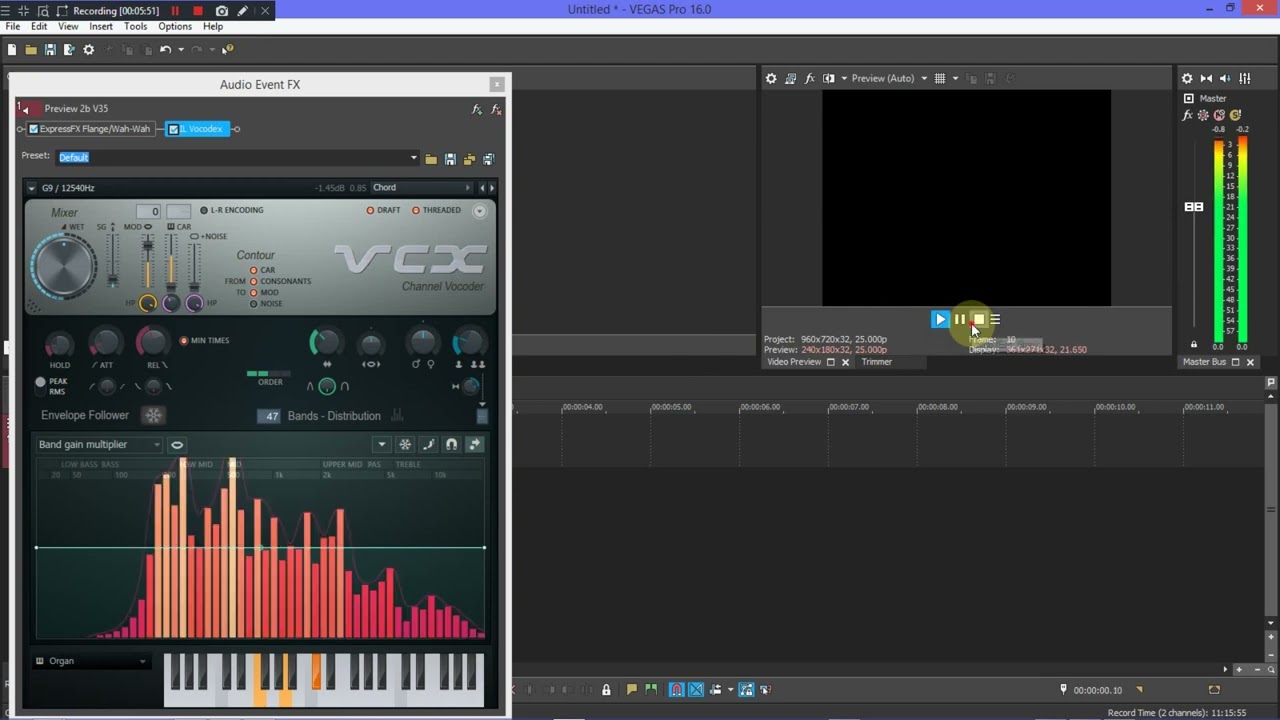Viewport: 1280px width, 720px height.
Task: Open Video Preview project settings gear
Action: [771, 78]
